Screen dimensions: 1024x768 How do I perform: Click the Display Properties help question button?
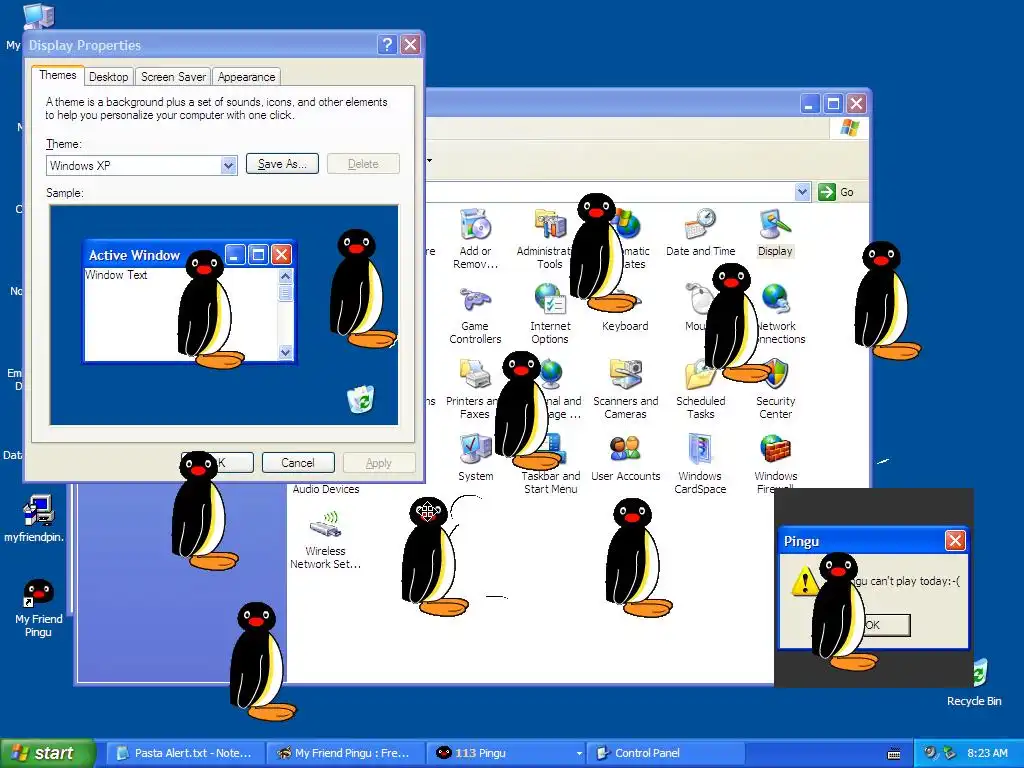pos(387,44)
